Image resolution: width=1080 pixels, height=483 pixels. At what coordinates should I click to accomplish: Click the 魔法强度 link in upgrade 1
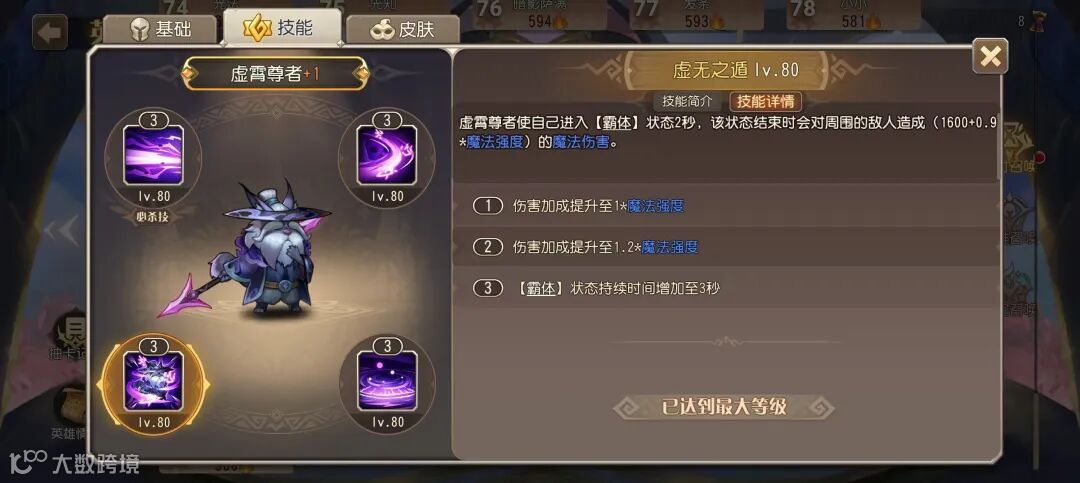656,205
